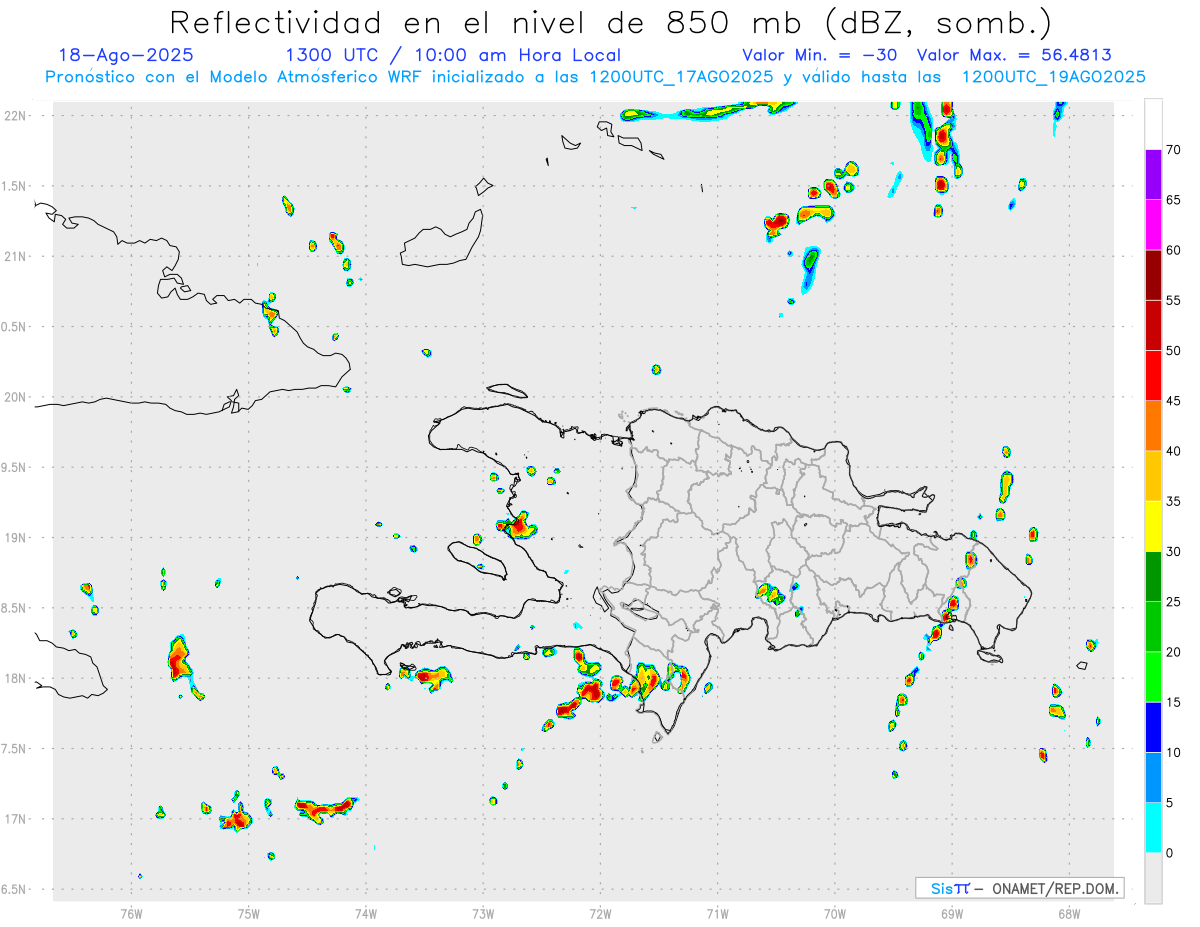
Task: Click the bright green 15–20 dBZ band
Action: point(1153,677)
